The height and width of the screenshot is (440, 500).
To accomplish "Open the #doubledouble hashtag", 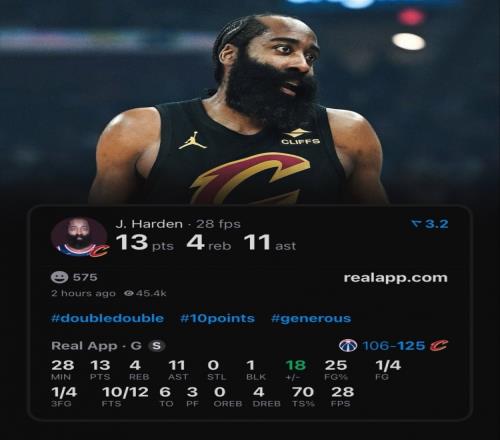I will click(107, 318).
